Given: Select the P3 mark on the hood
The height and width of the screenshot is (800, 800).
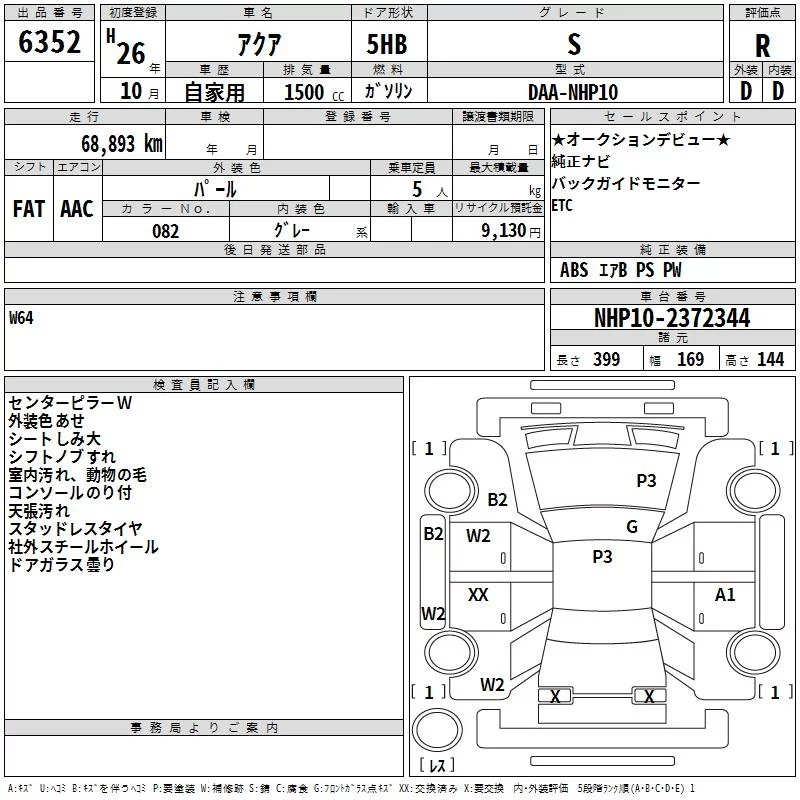Looking at the screenshot, I should (646, 480).
